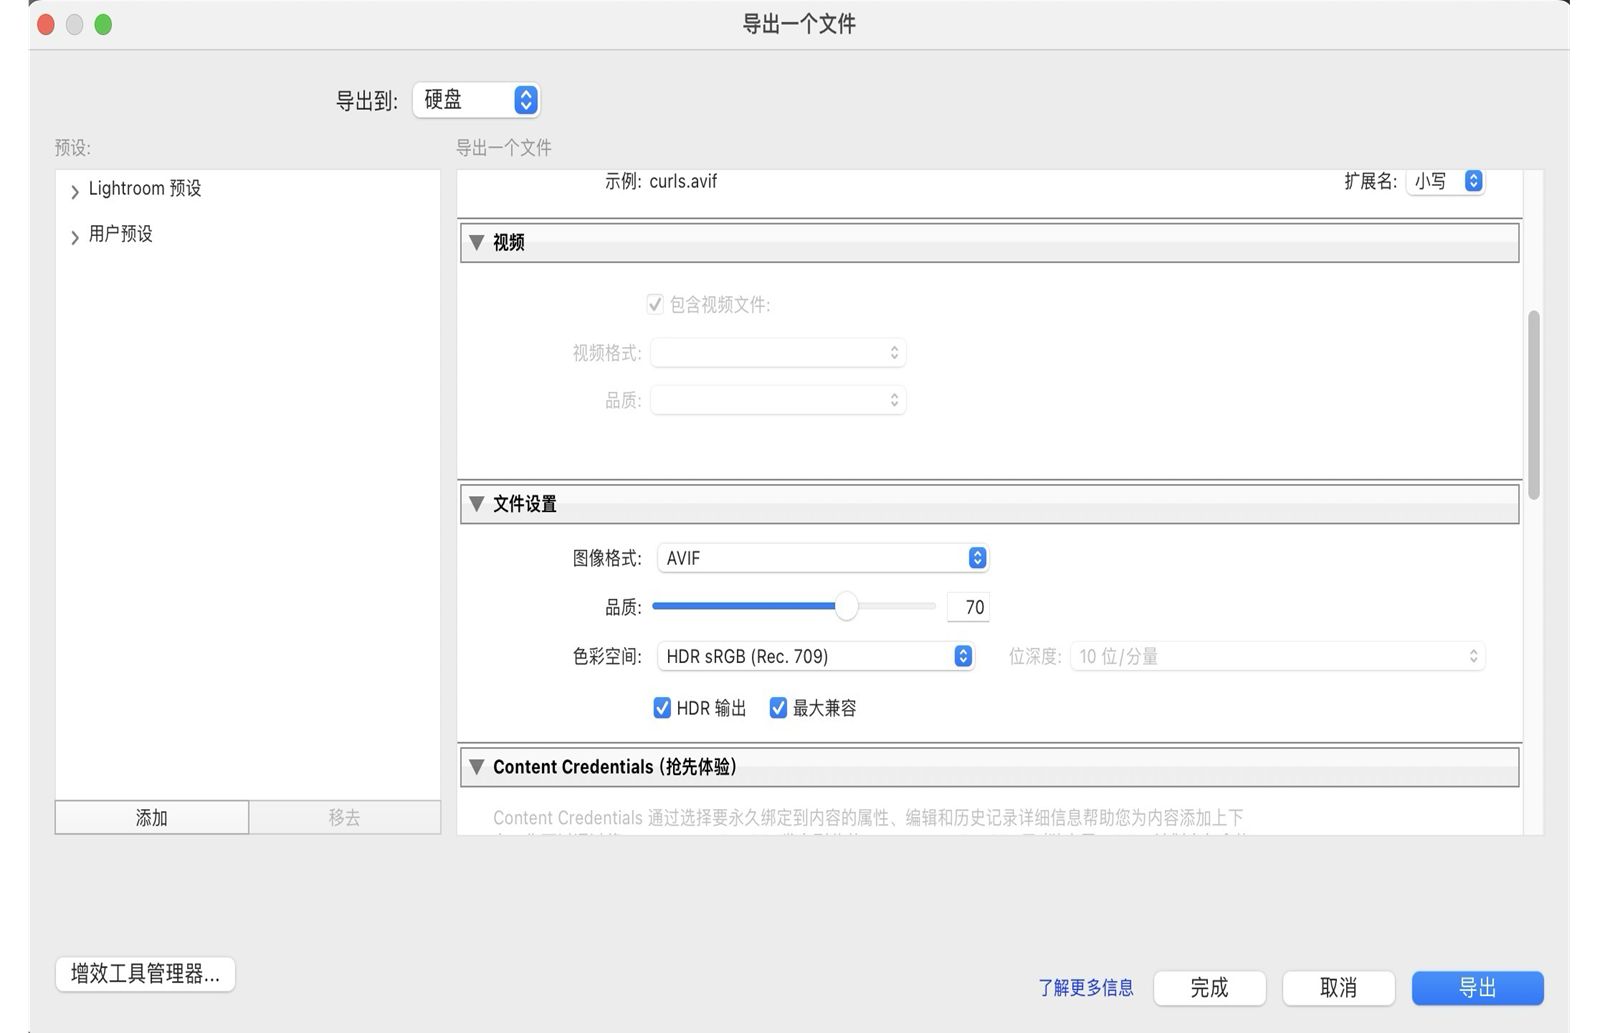Select the 用户预设 tree row
Screen dimensions: 1600x1033
(x=248, y=234)
